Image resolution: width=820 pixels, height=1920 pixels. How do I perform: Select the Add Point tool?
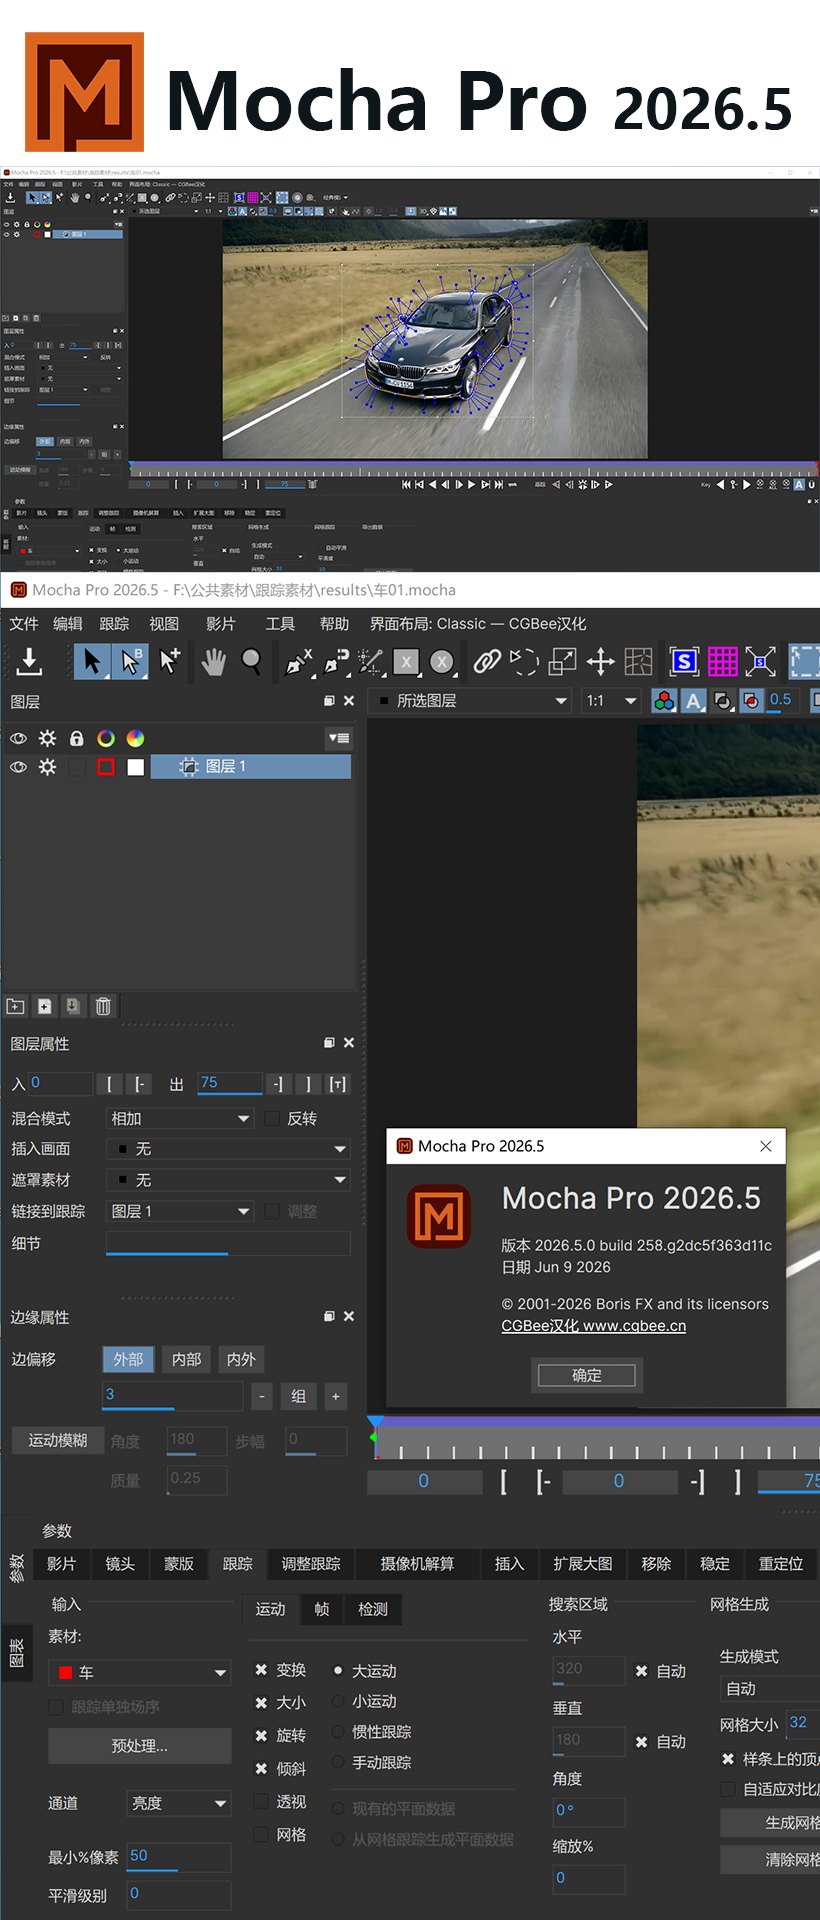(170, 661)
